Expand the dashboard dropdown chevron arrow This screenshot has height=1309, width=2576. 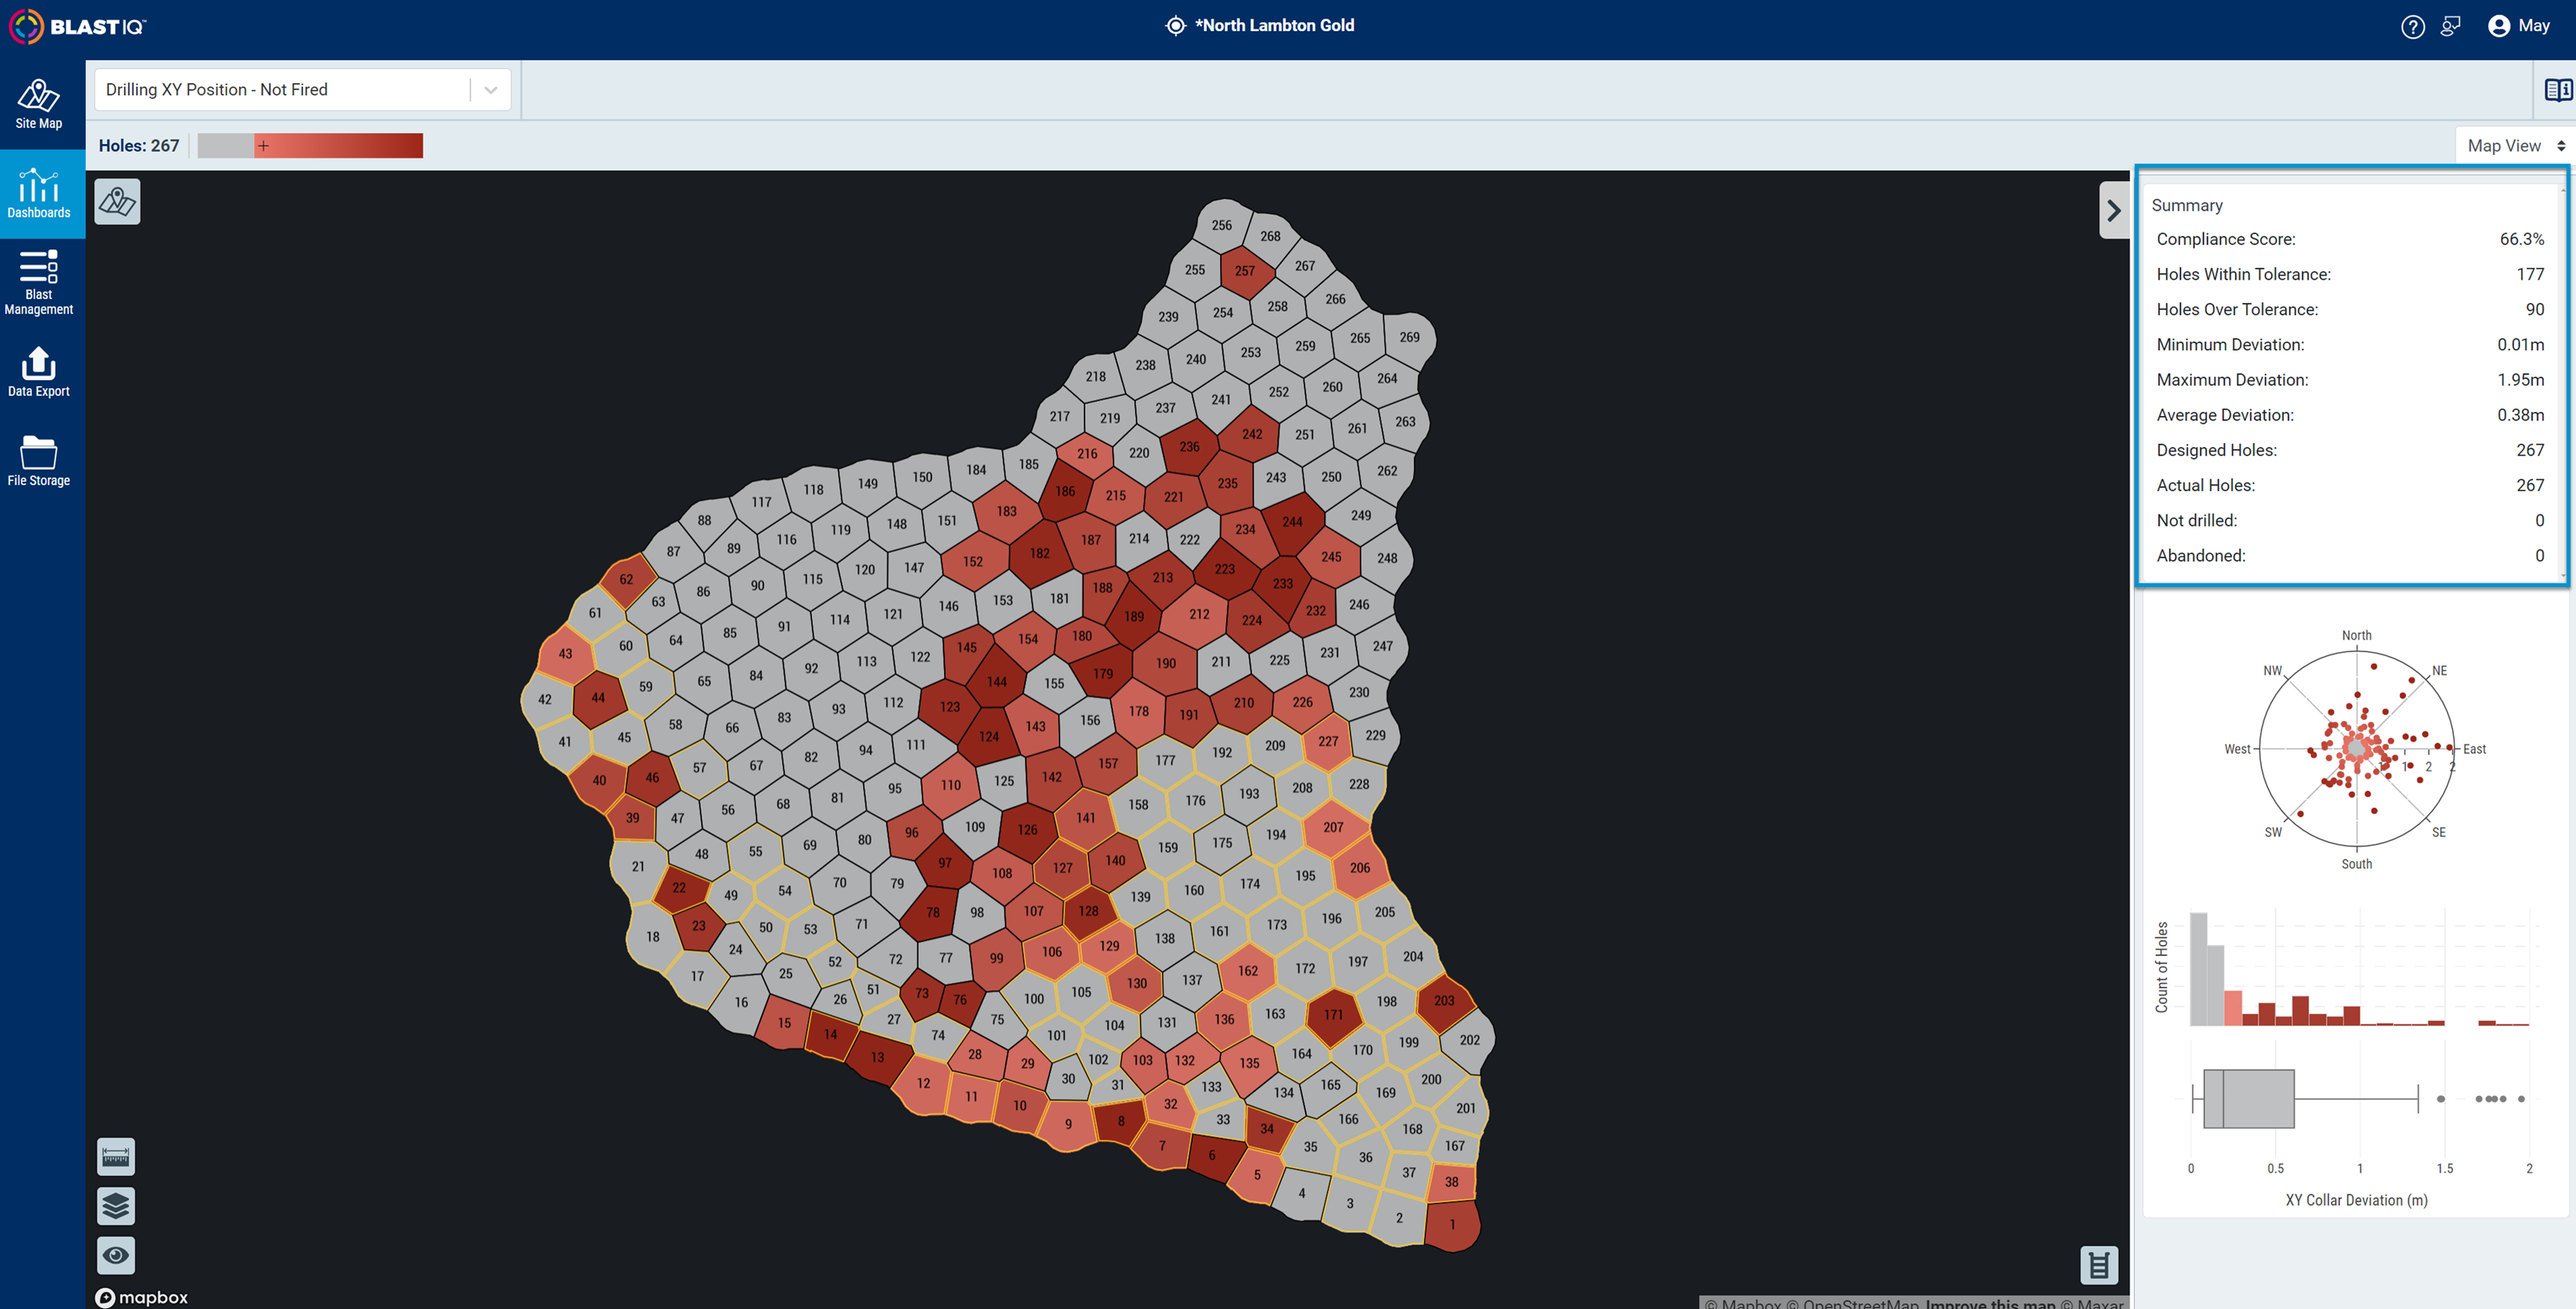[x=491, y=90]
